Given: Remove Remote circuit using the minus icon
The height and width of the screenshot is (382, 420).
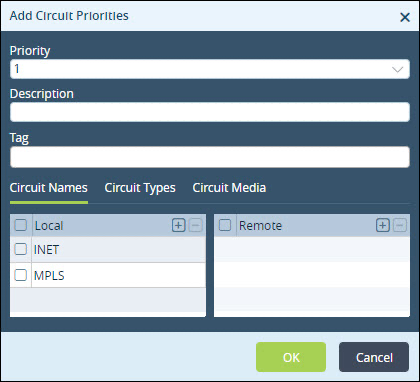Looking at the screenshot, I should [x=400, y=225].
